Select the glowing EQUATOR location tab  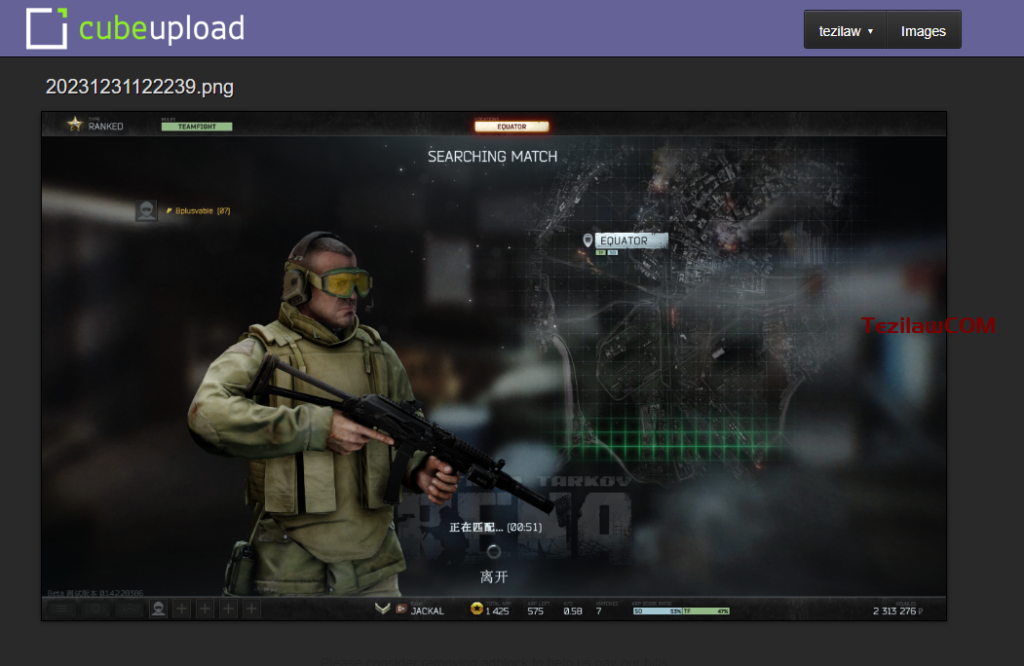[x=511, y=127]
